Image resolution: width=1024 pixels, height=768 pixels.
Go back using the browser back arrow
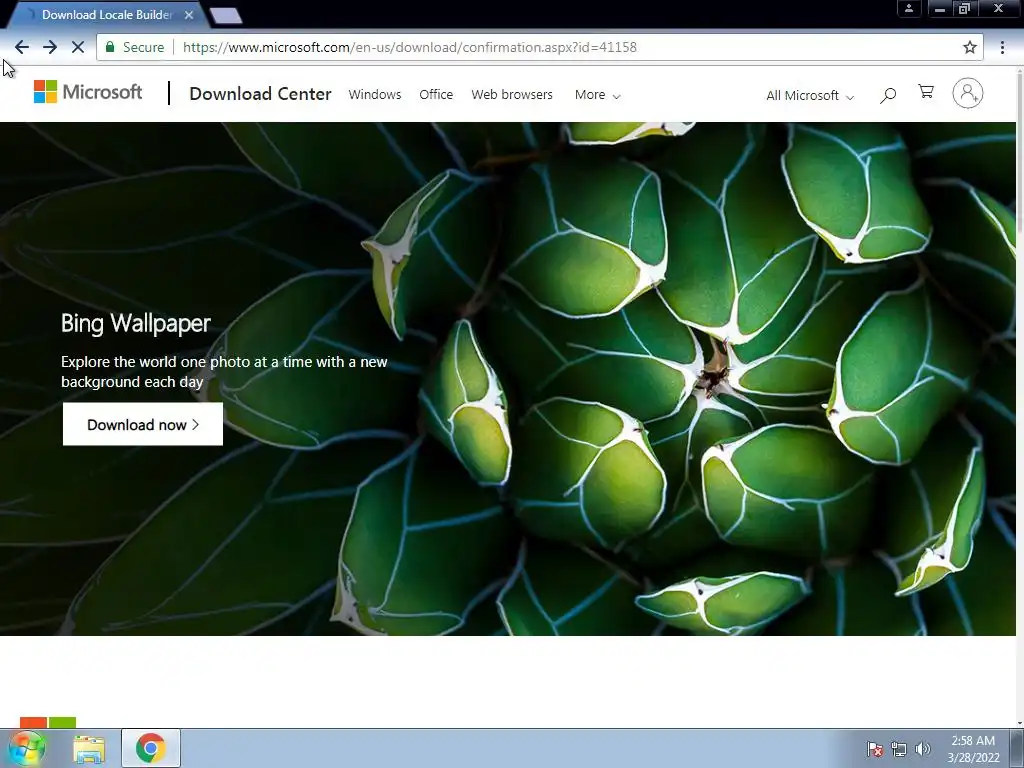(x=22, y=47)
